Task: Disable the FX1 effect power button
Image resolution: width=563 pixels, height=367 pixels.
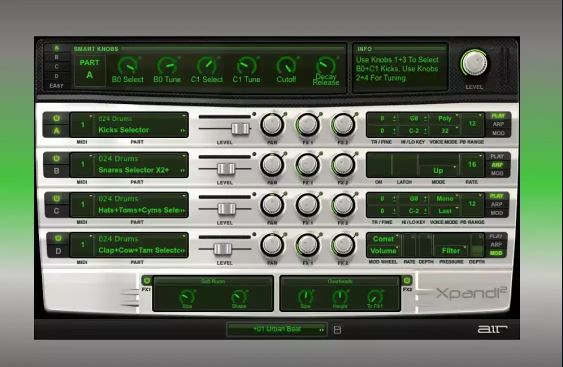Action: 146,280
